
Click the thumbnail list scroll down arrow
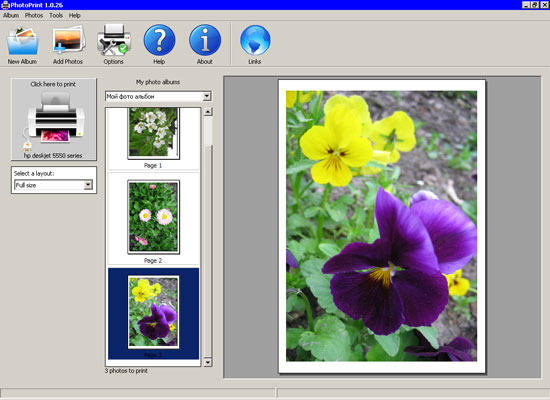(x=208, y=362)
